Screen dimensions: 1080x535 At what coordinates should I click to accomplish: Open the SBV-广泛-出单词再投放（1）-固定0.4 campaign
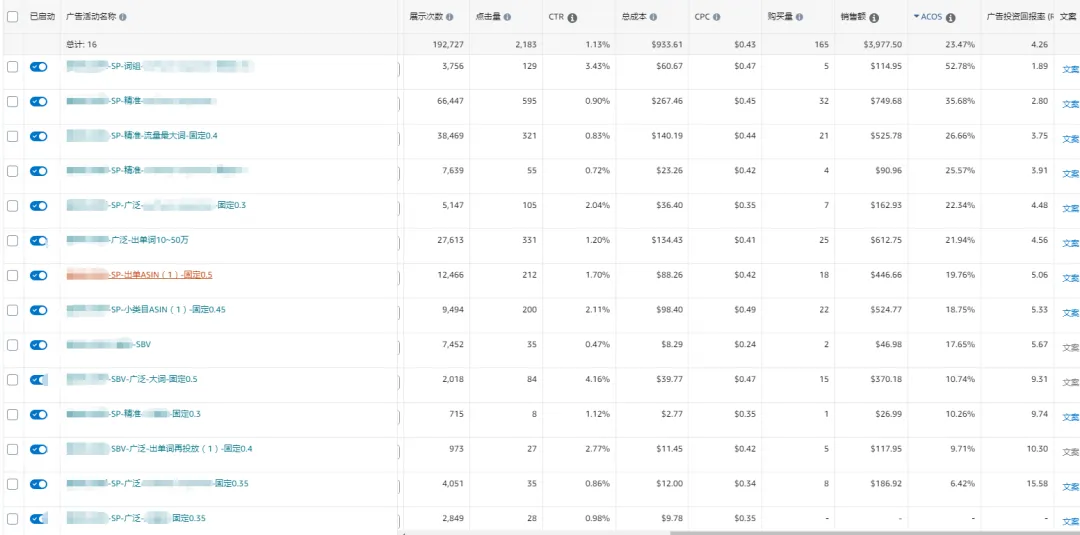coord(180,449)
